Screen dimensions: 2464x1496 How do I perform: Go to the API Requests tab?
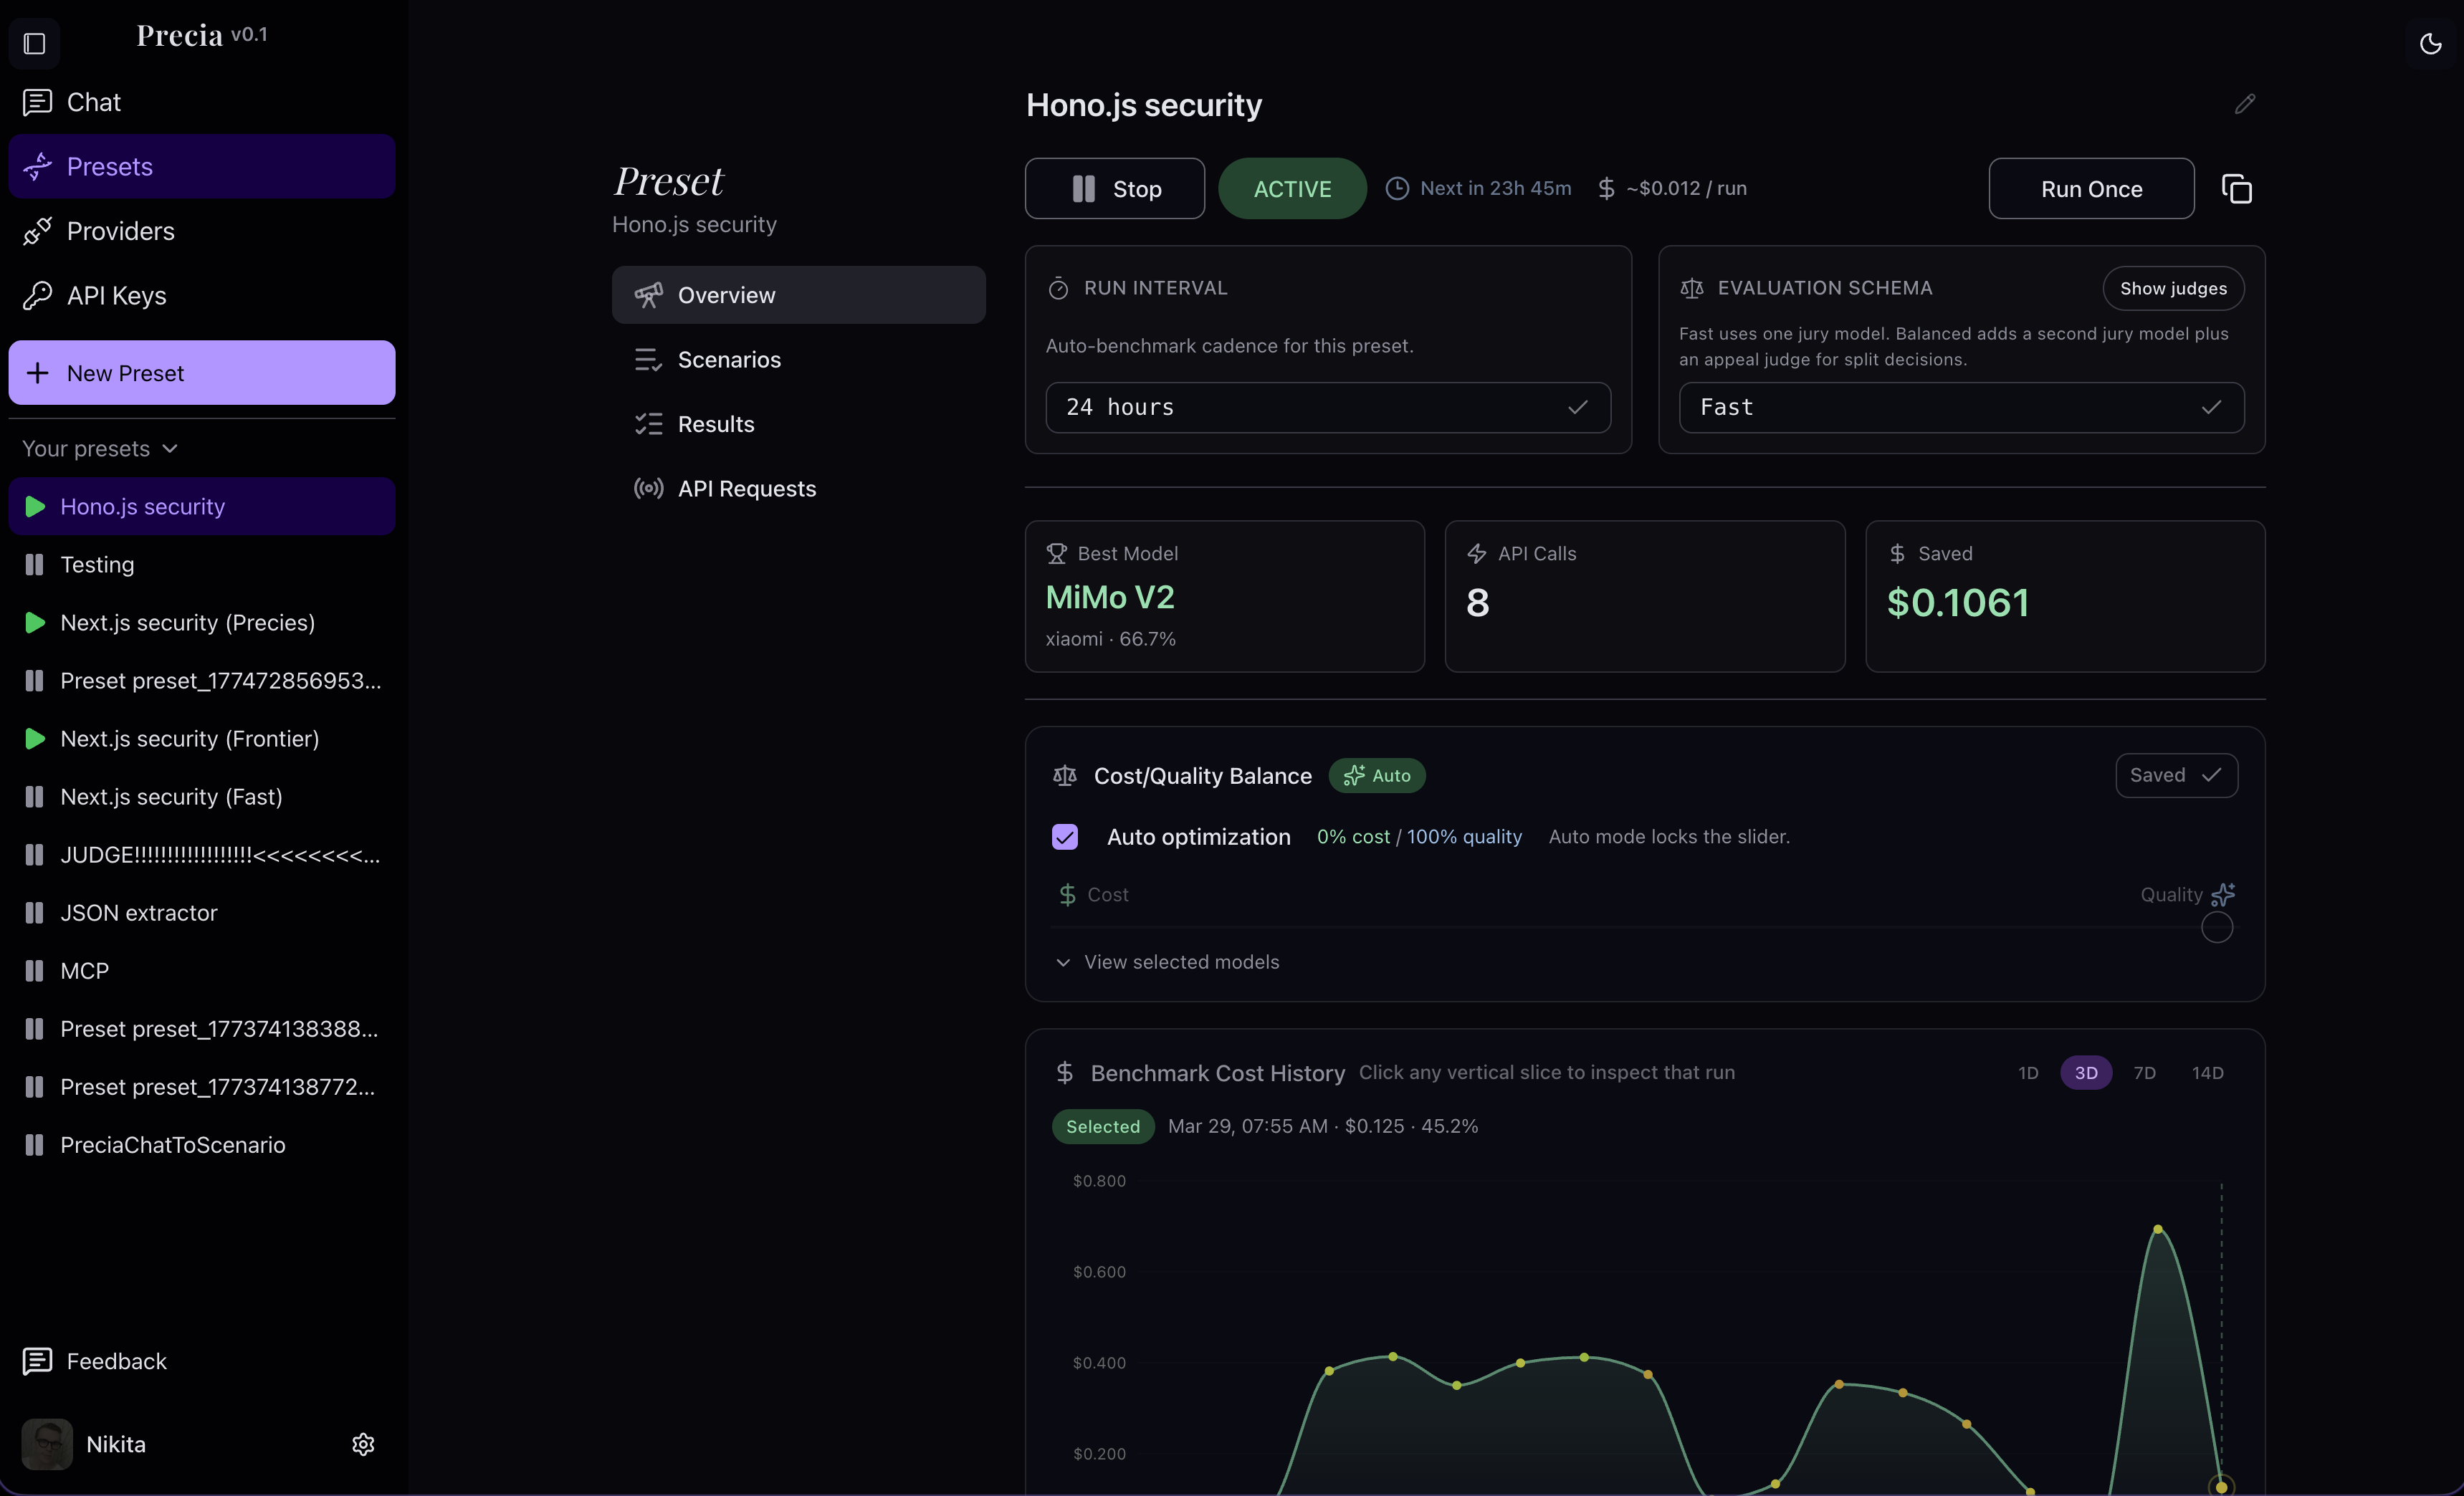click(746, 489)
